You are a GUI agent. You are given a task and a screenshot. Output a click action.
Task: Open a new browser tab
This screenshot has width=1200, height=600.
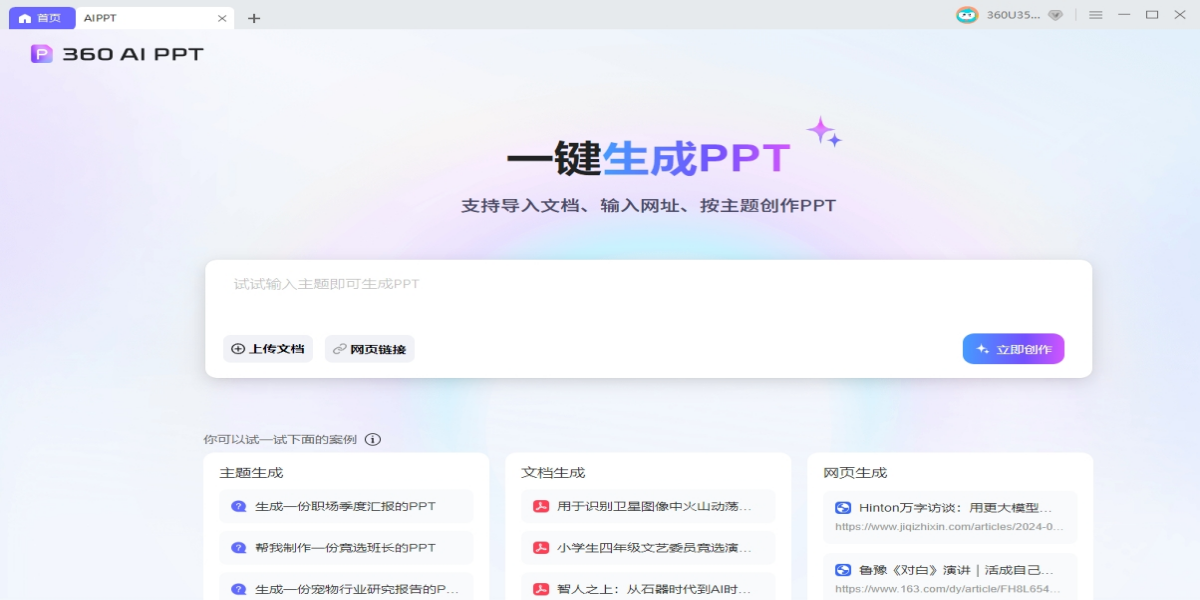(x=254, y=17)
